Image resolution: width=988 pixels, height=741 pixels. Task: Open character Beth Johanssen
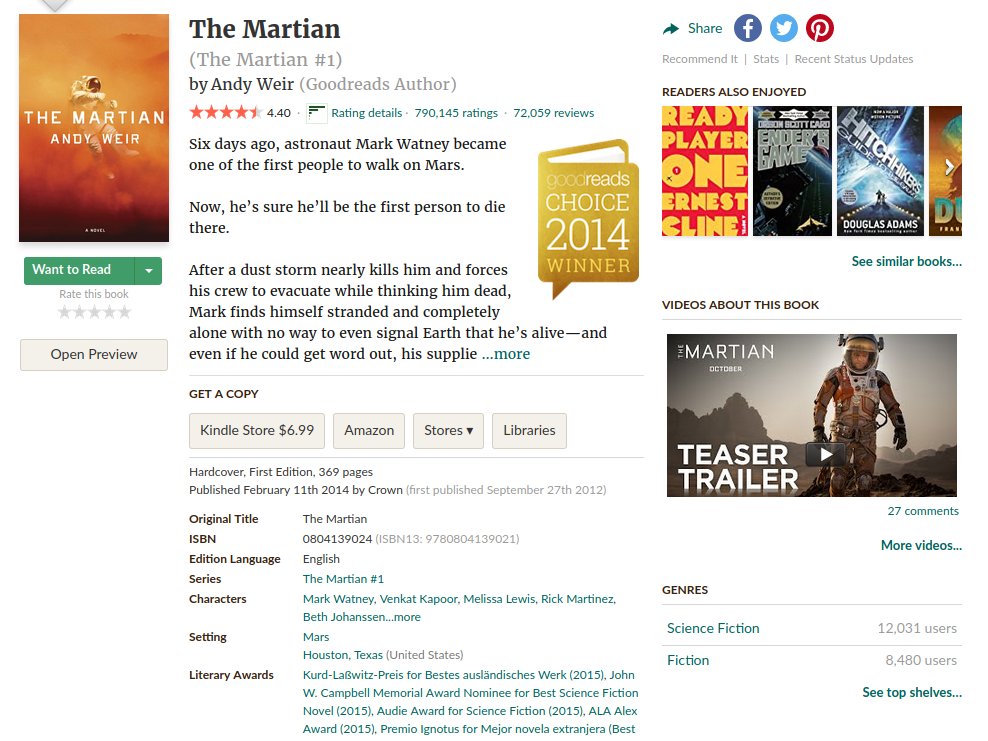pos(343,617)
